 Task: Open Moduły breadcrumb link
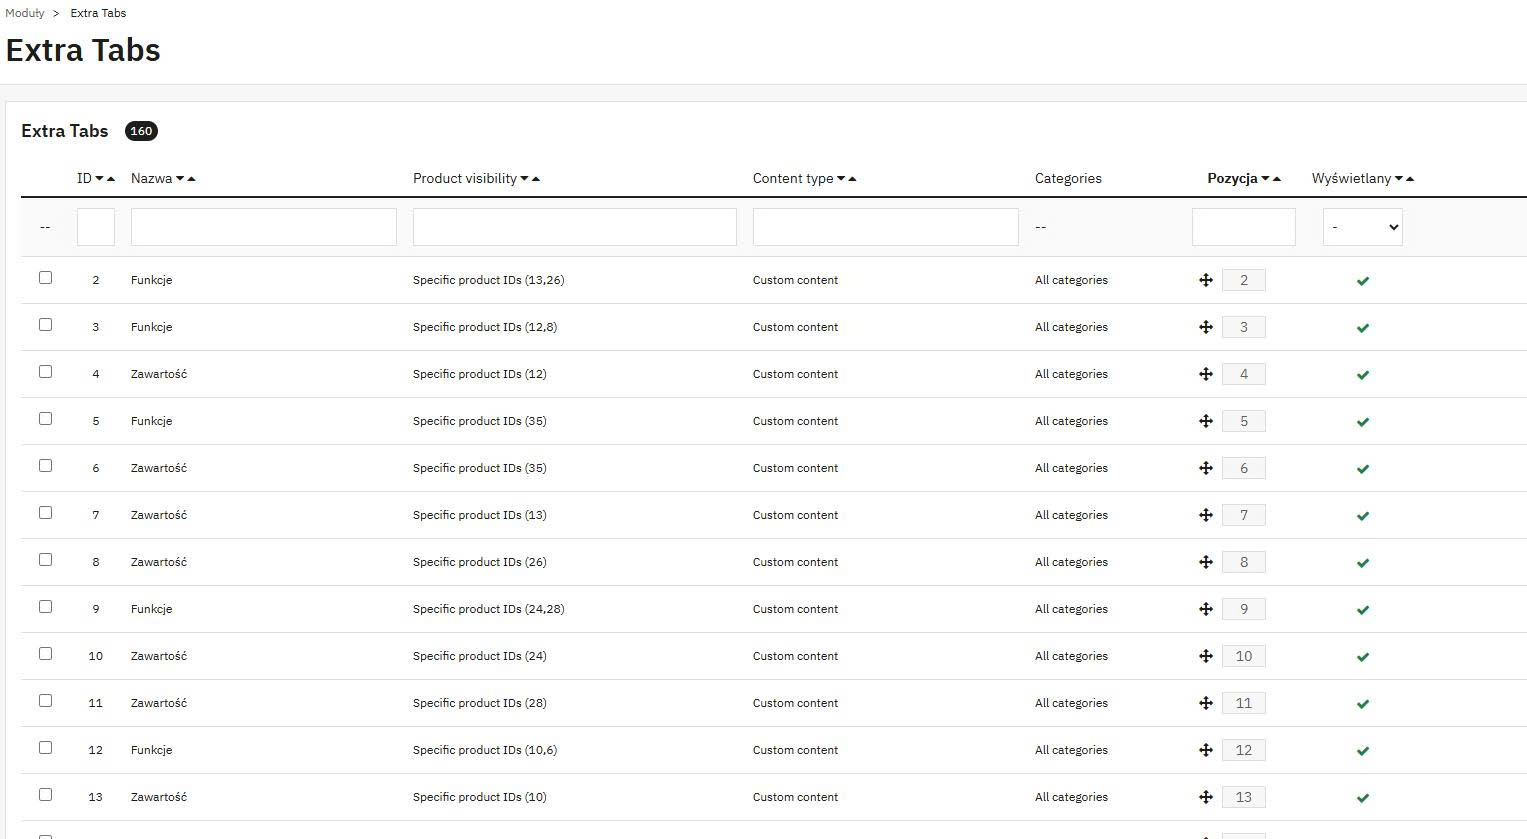tap(25, 13)
